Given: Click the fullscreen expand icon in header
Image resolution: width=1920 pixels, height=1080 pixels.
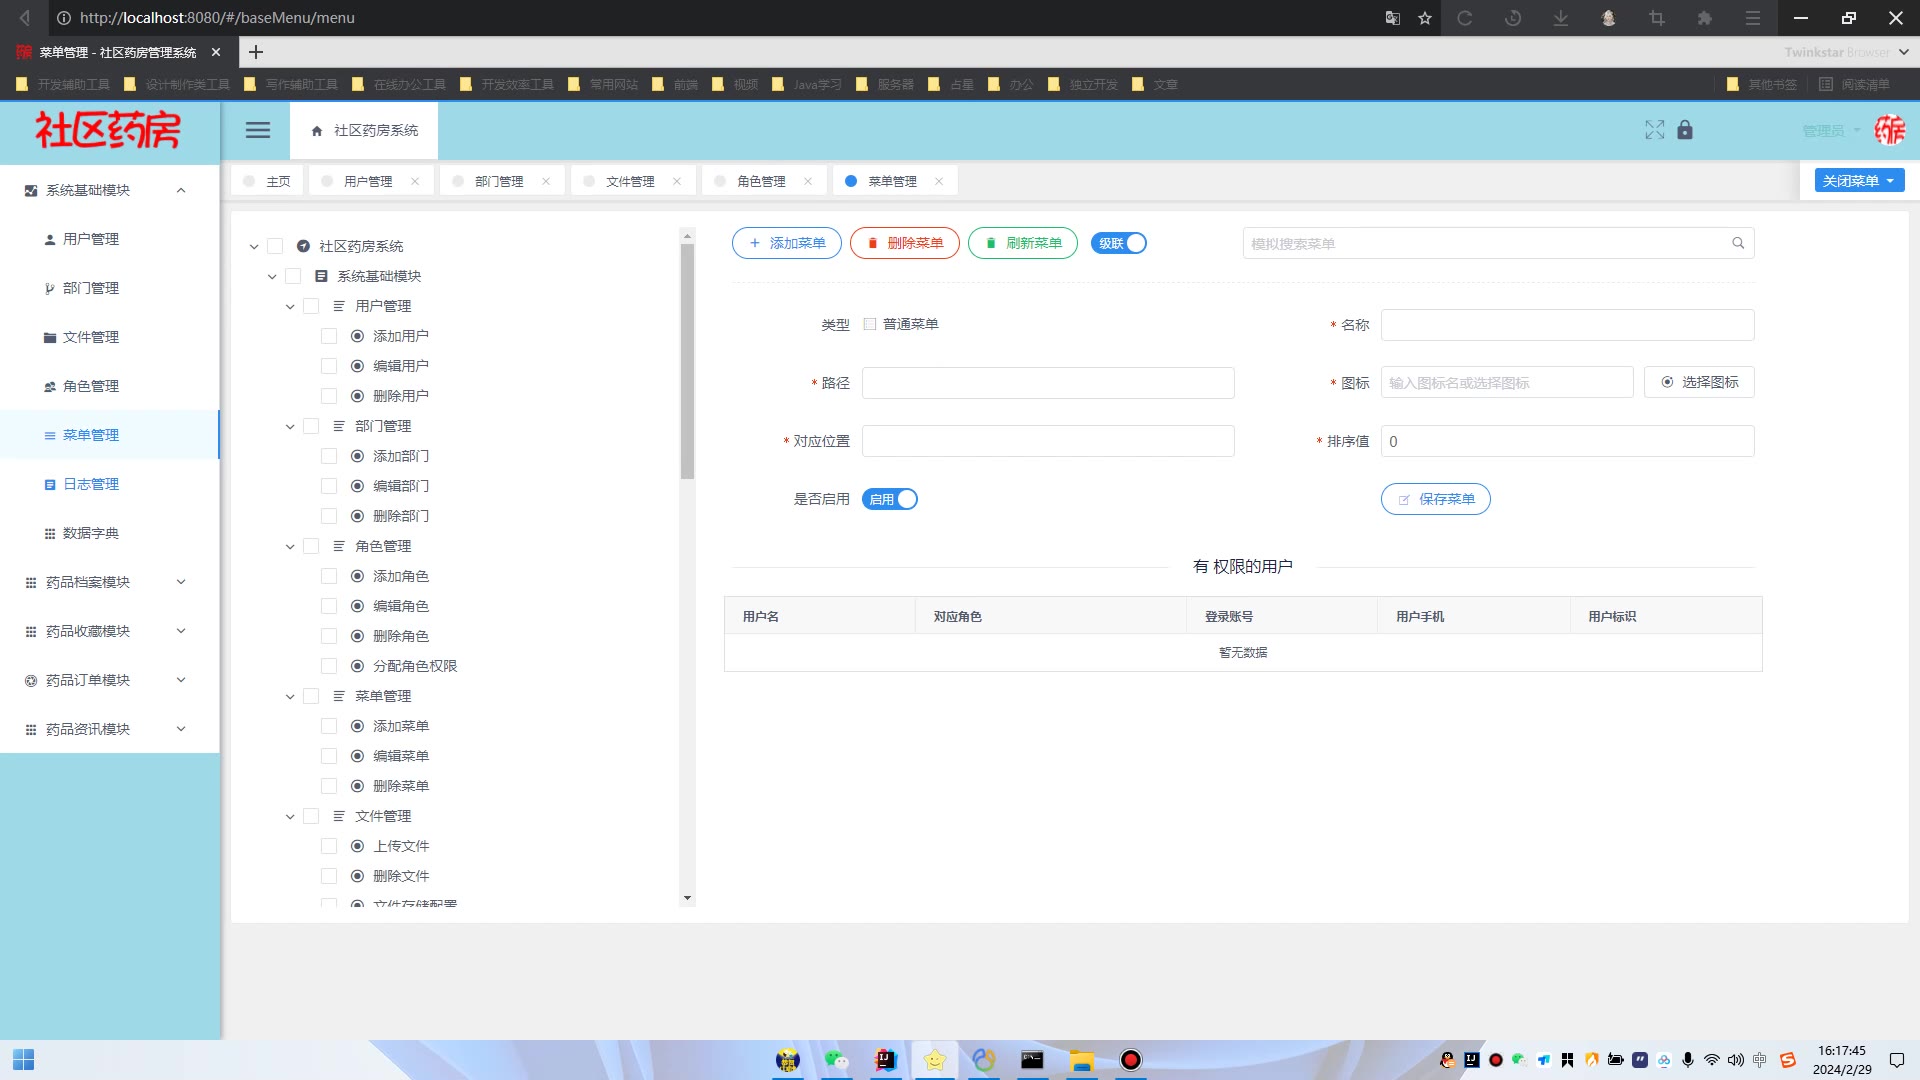Looking at the screenshot, I should coord(1654,130).
